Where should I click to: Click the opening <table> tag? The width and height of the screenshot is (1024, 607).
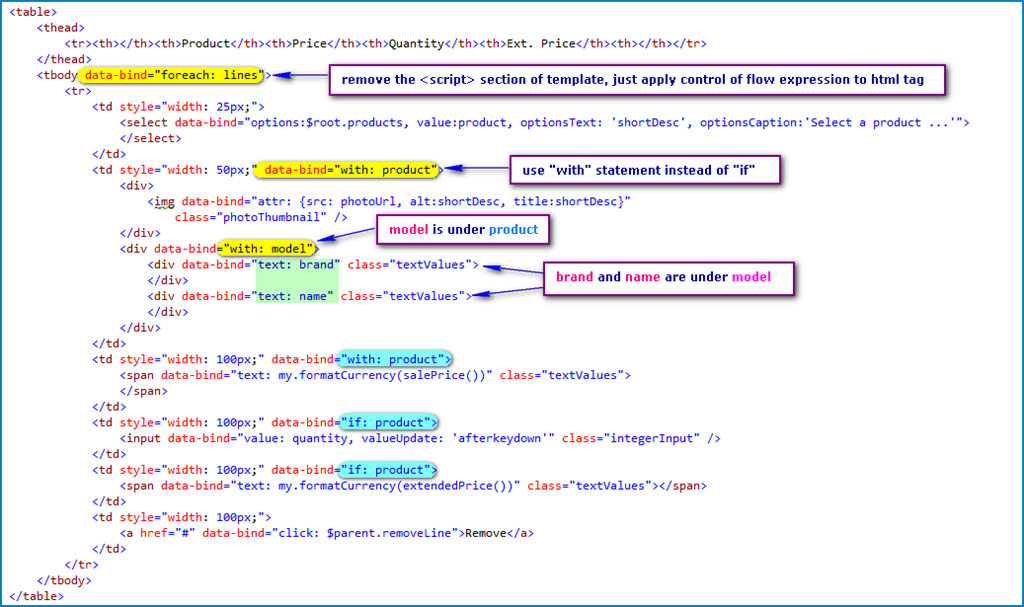coord(33,12)
